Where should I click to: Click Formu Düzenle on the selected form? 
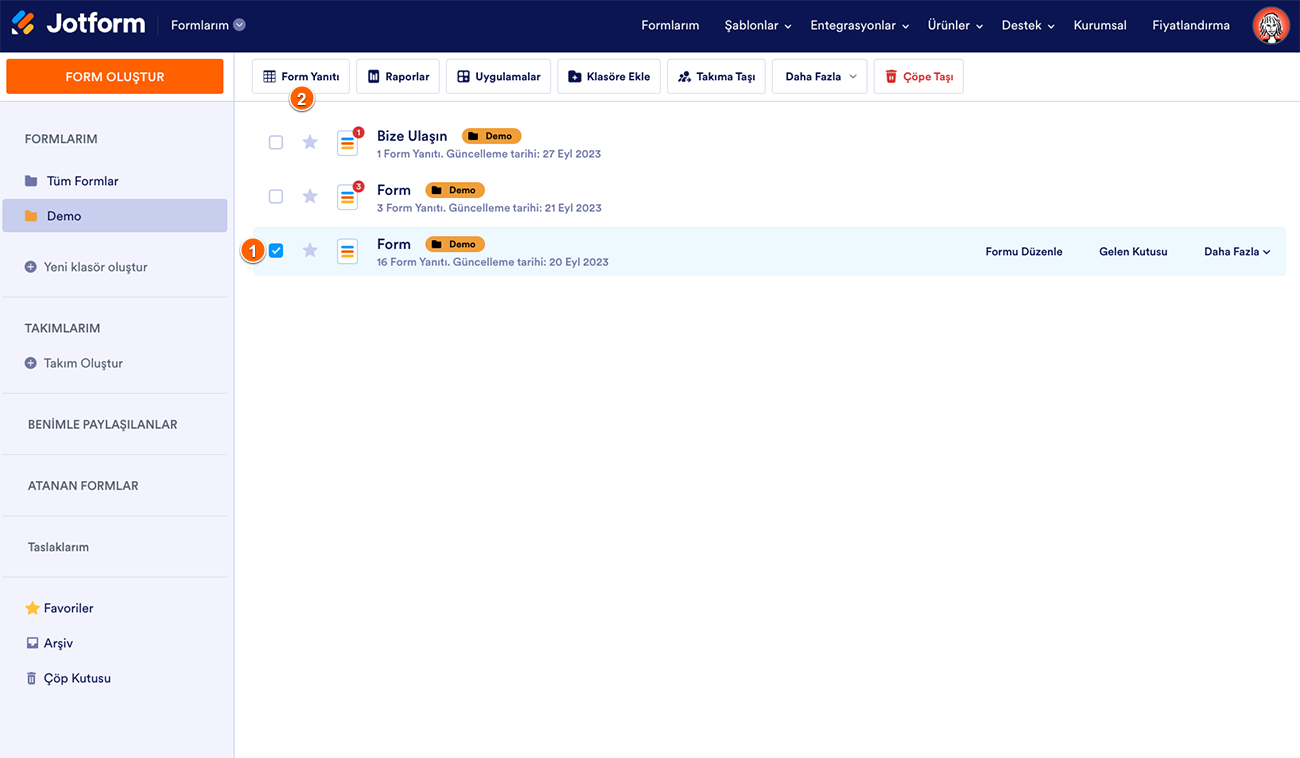1024,252
